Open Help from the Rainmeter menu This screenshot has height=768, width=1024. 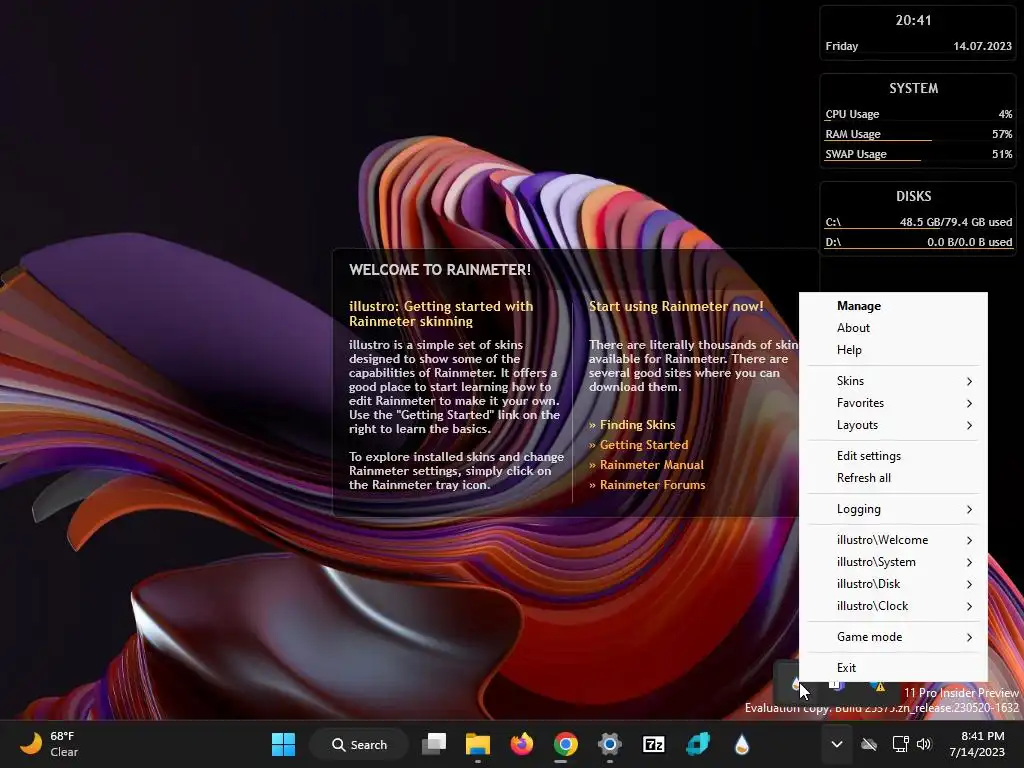pos(893,350)
